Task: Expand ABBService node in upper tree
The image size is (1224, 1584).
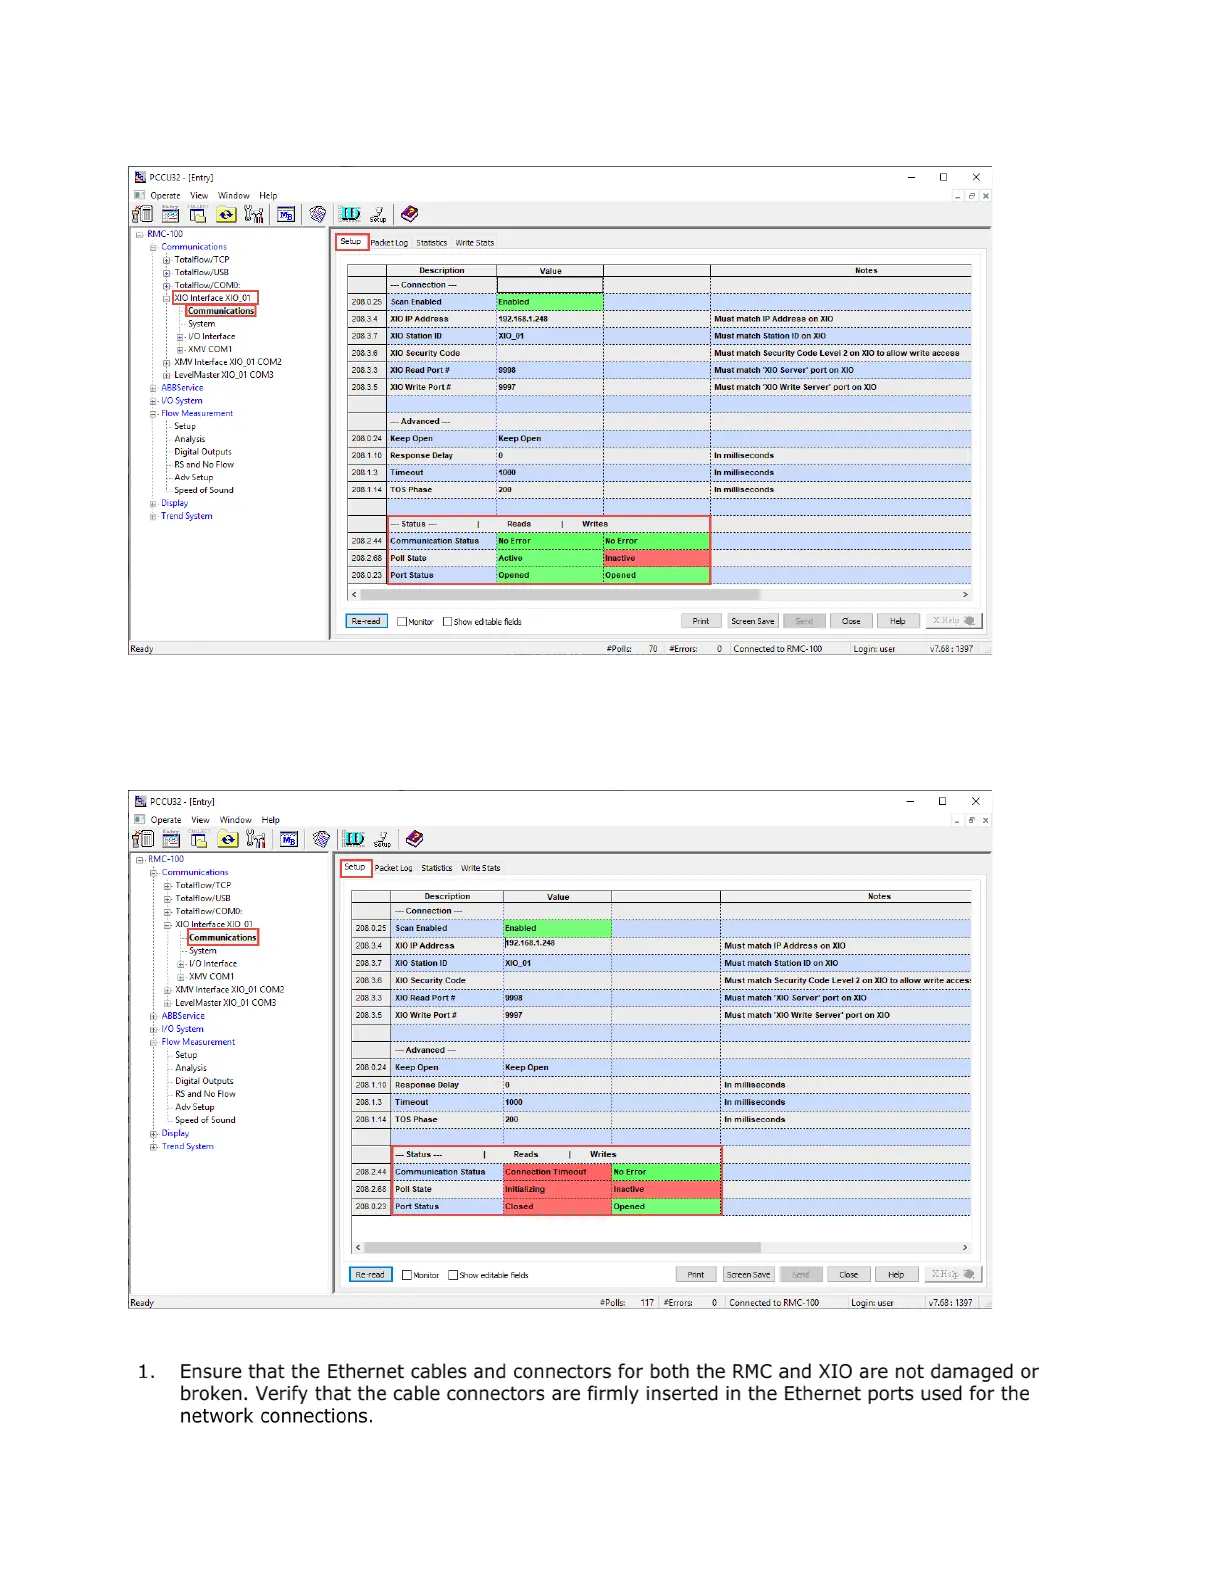Action: (x=153, y=388)
